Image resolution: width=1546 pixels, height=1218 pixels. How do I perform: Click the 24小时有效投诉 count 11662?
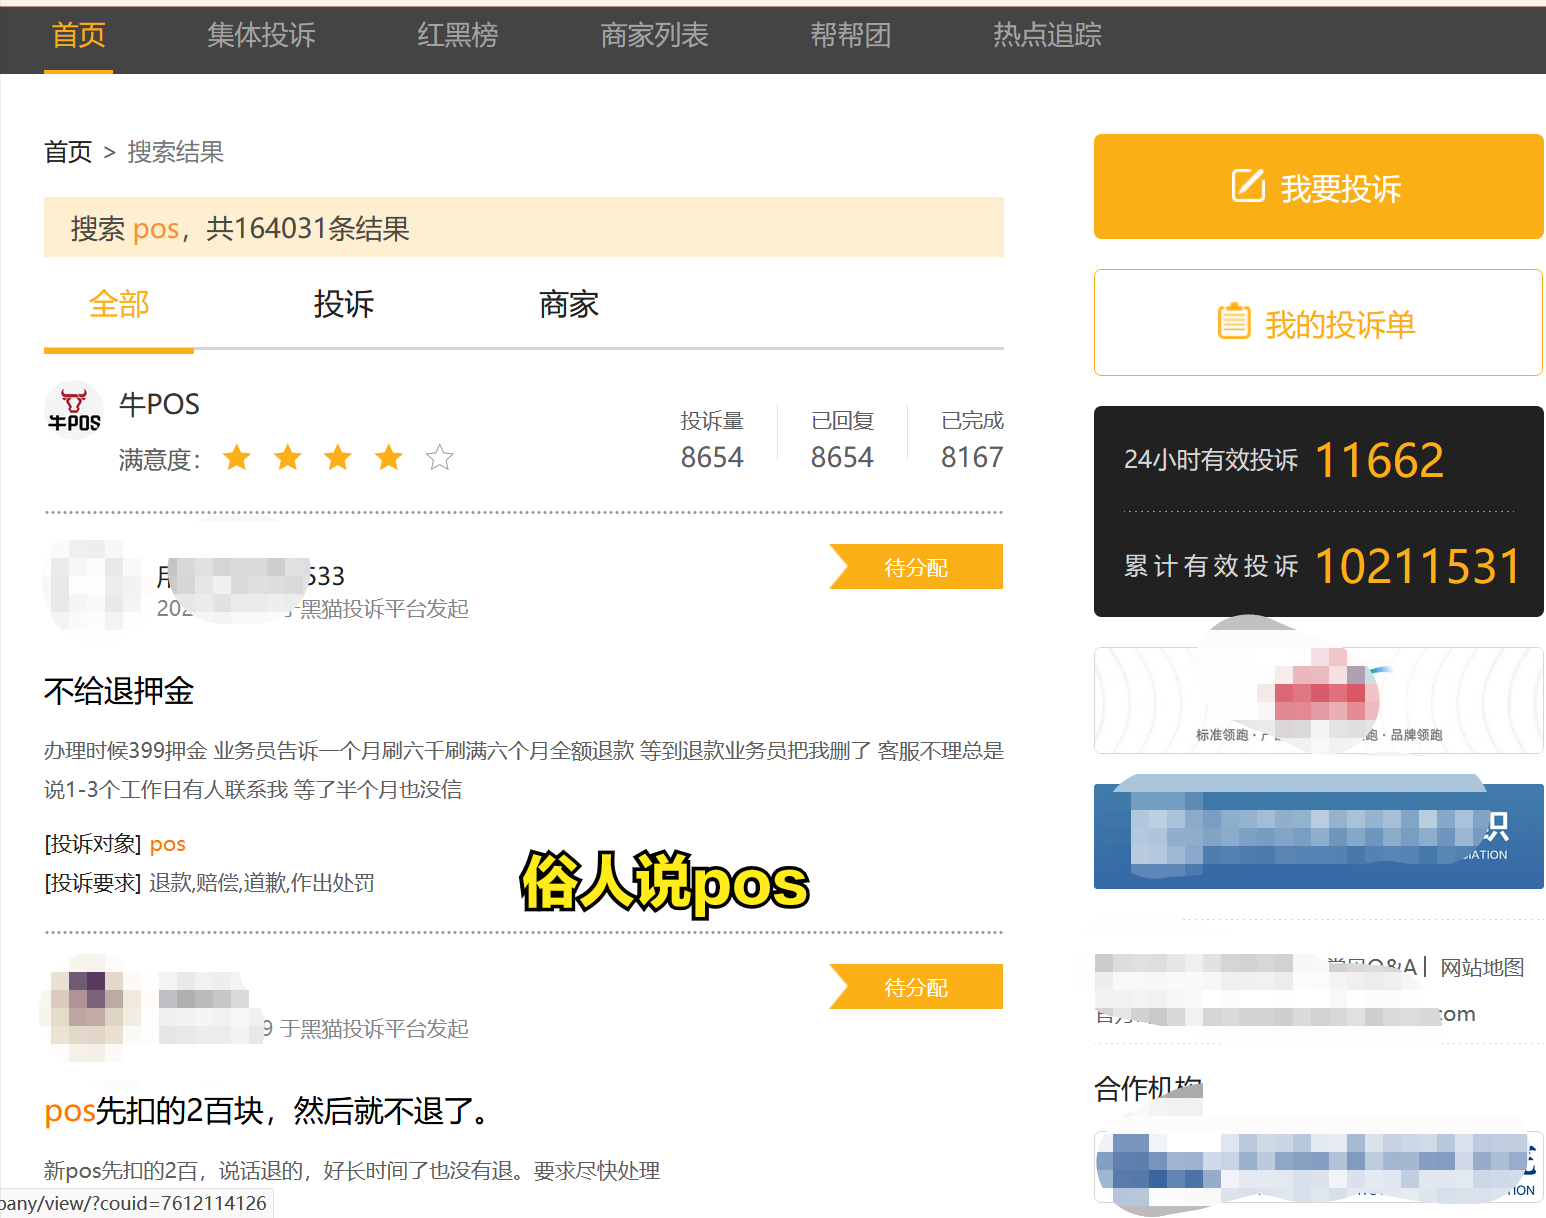pos(1379,461)
